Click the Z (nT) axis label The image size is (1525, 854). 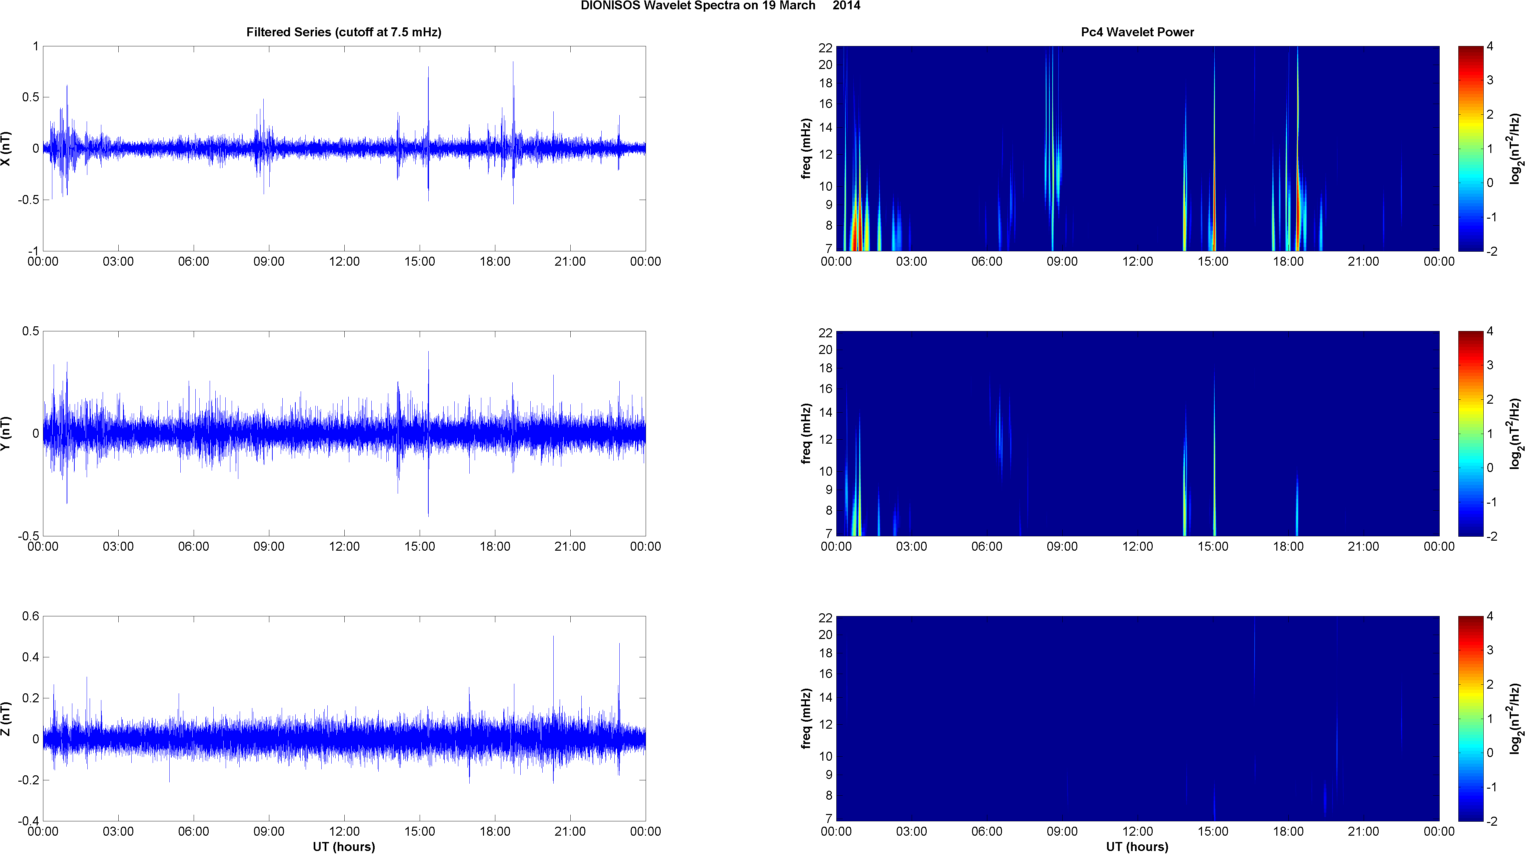(x=7, y=718)
